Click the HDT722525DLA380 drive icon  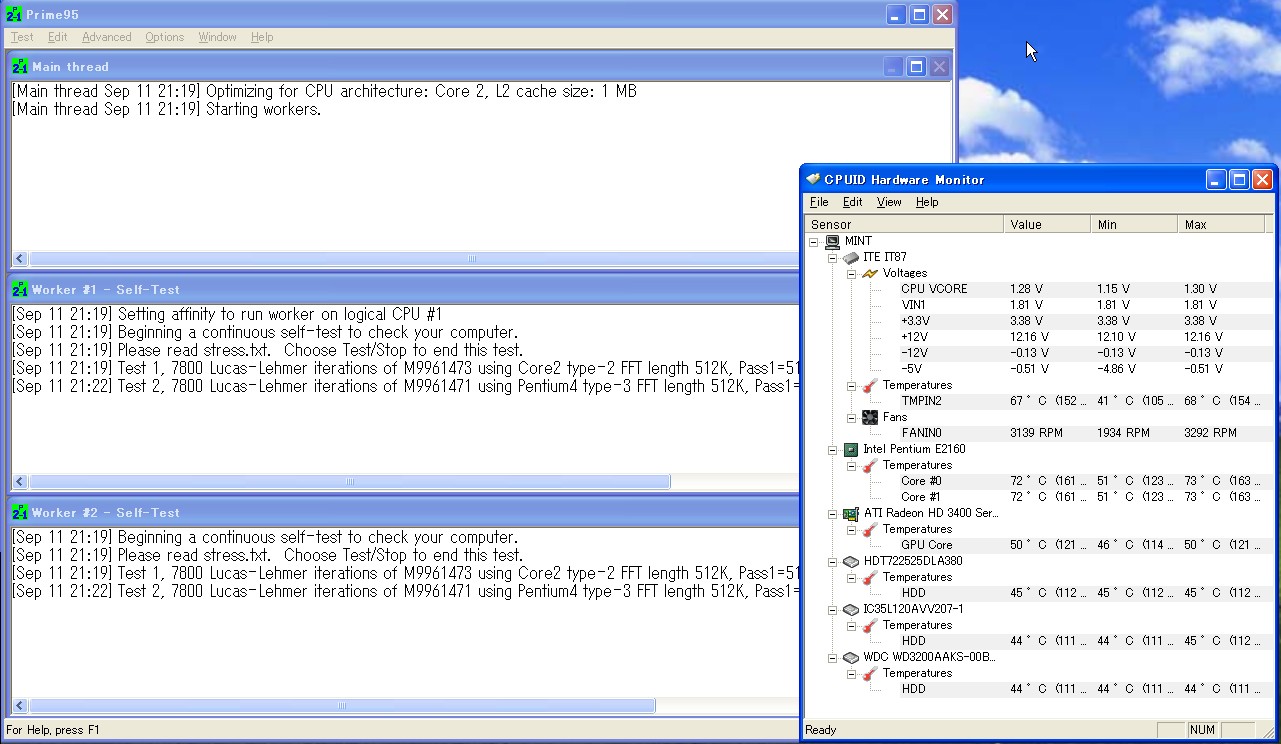[x=850, y=561]
